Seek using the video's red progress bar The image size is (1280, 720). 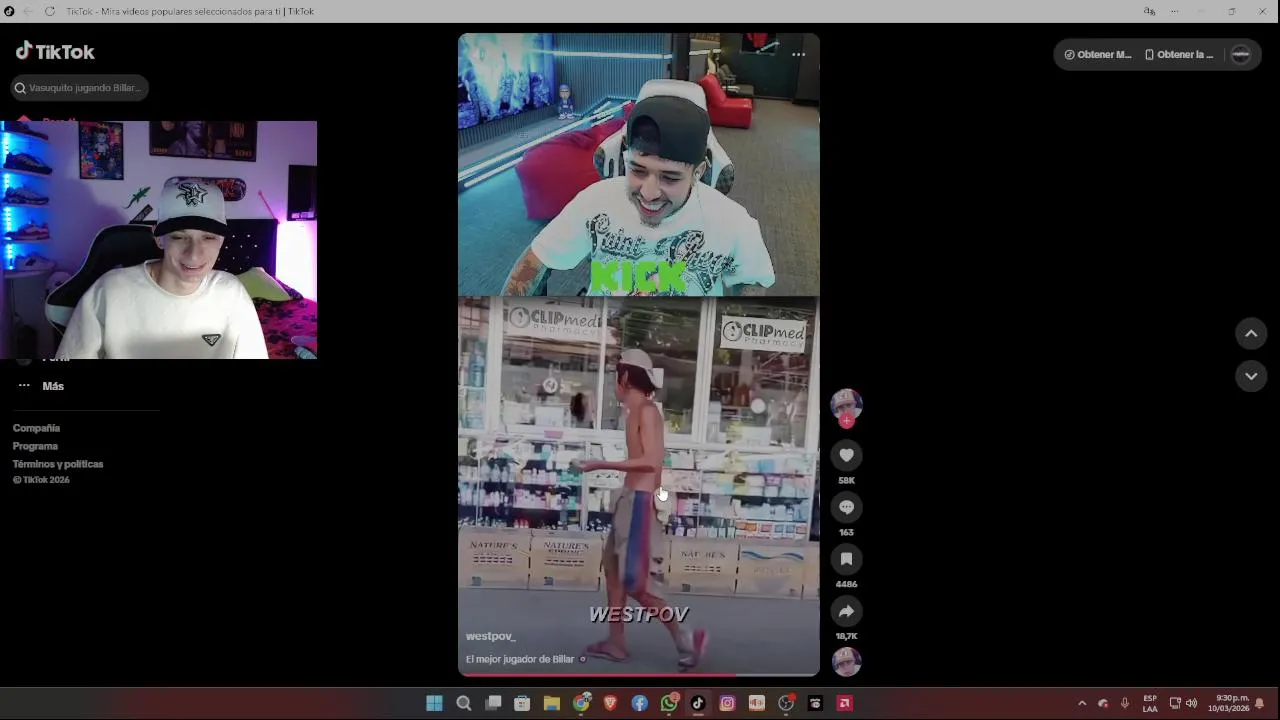pyautogui.click(x=639, y=675)
